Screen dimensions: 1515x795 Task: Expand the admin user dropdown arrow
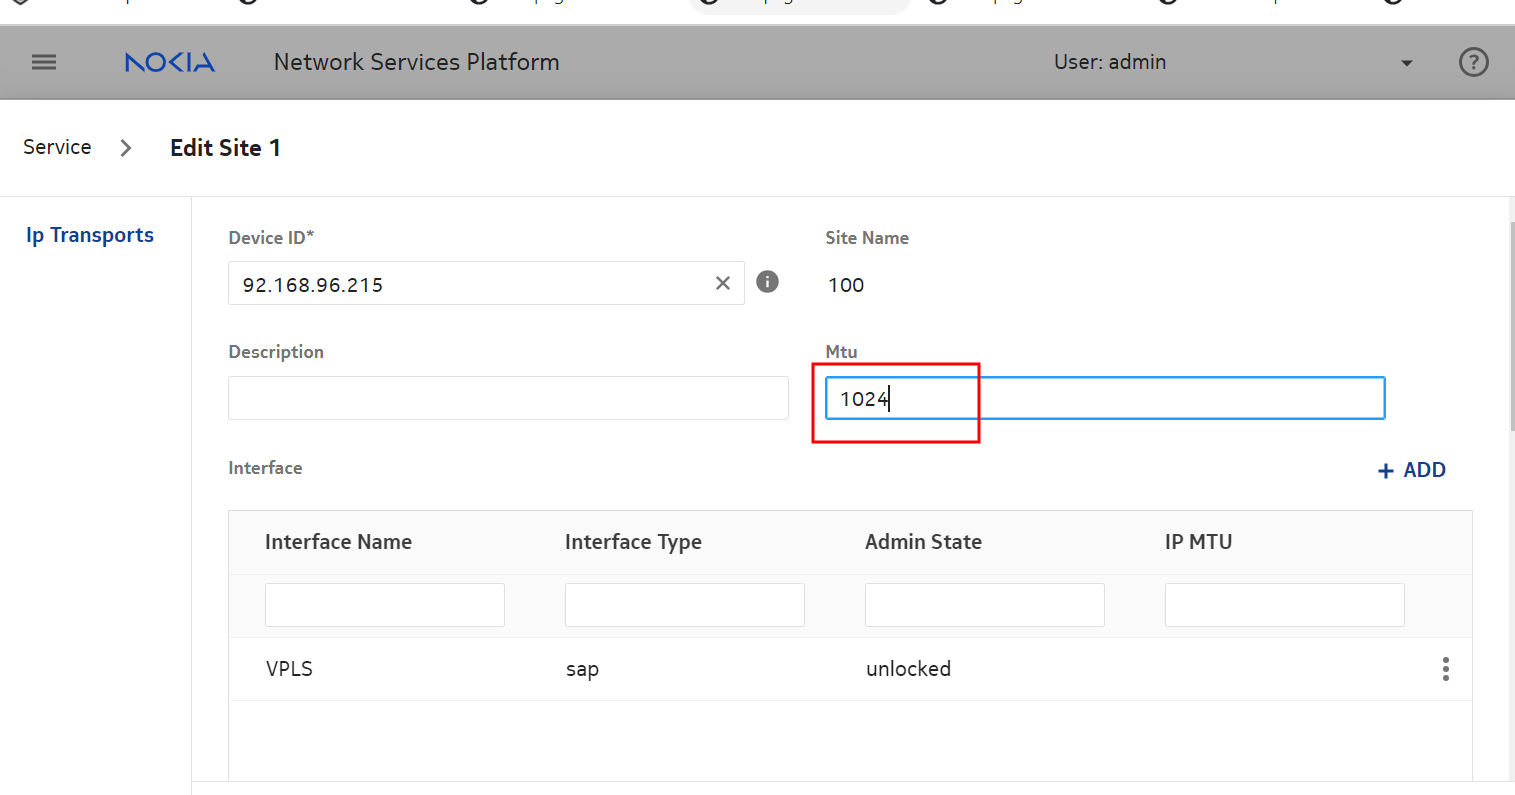coord(1406,63)
